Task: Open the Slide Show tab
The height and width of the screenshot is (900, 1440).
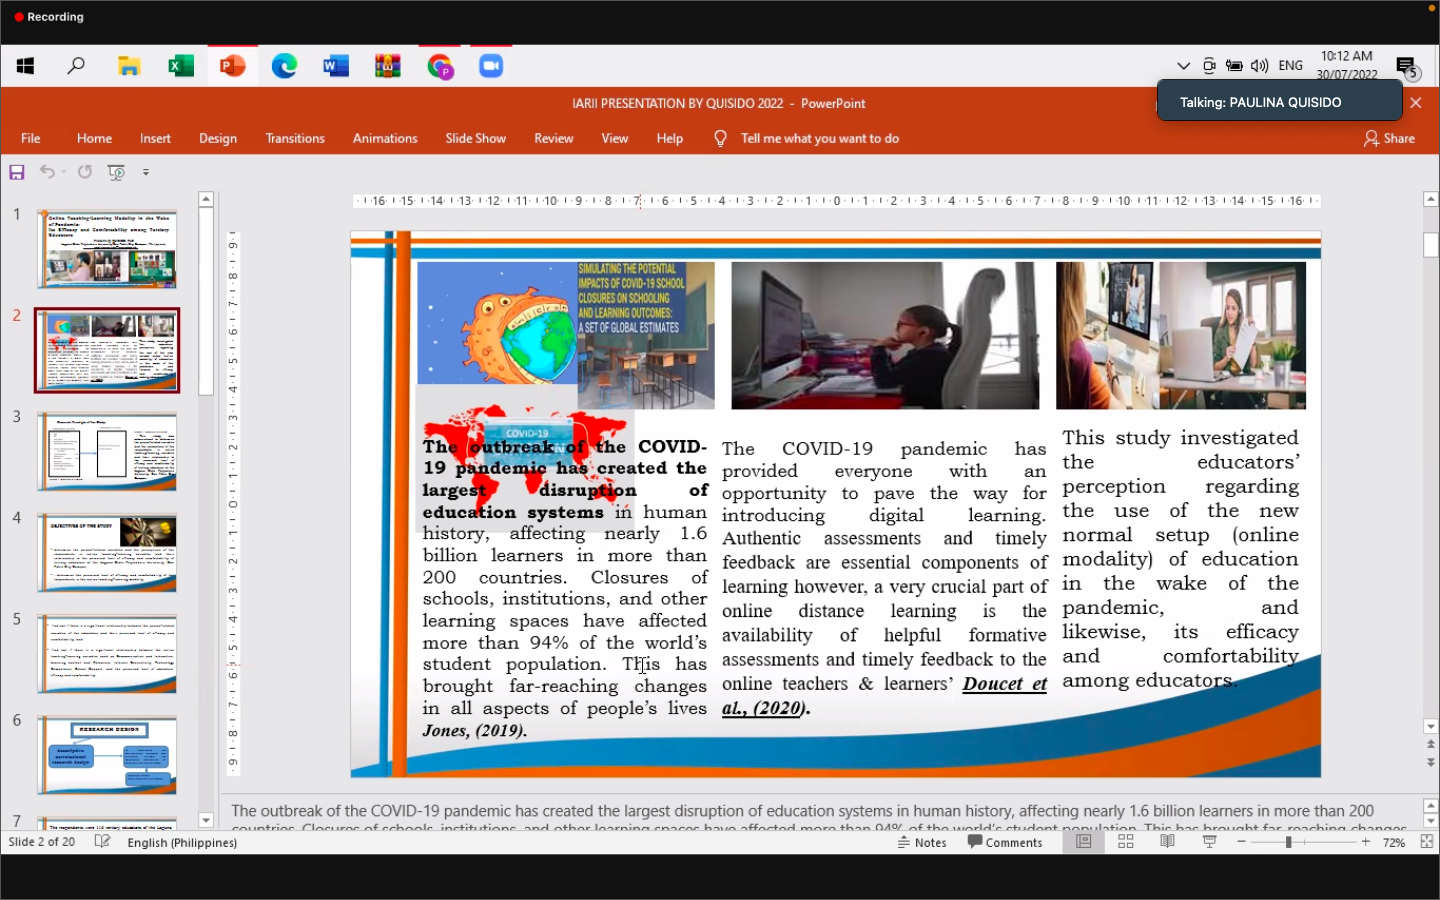Action: click(x=475, y=138)
